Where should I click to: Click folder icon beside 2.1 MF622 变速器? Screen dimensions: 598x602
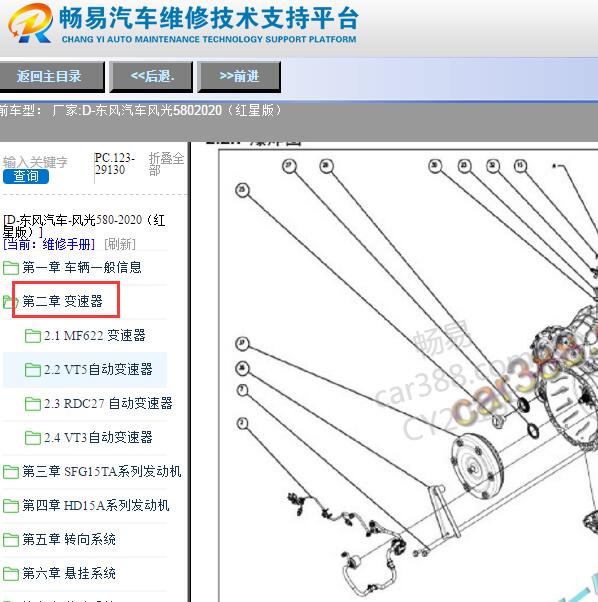pyautogui.click(x=33, y=336)
